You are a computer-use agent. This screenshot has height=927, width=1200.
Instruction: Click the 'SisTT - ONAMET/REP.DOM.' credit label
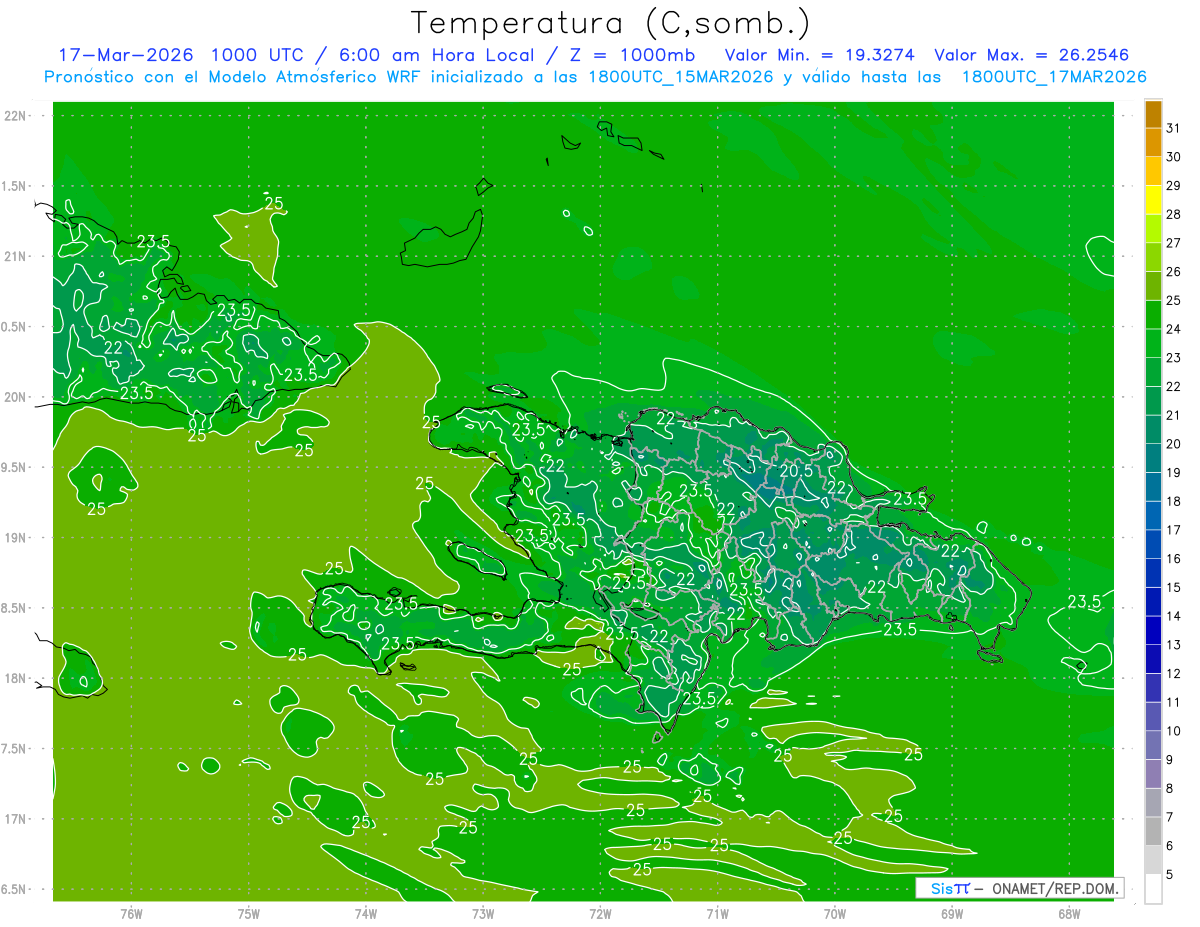click(1020, 888)
